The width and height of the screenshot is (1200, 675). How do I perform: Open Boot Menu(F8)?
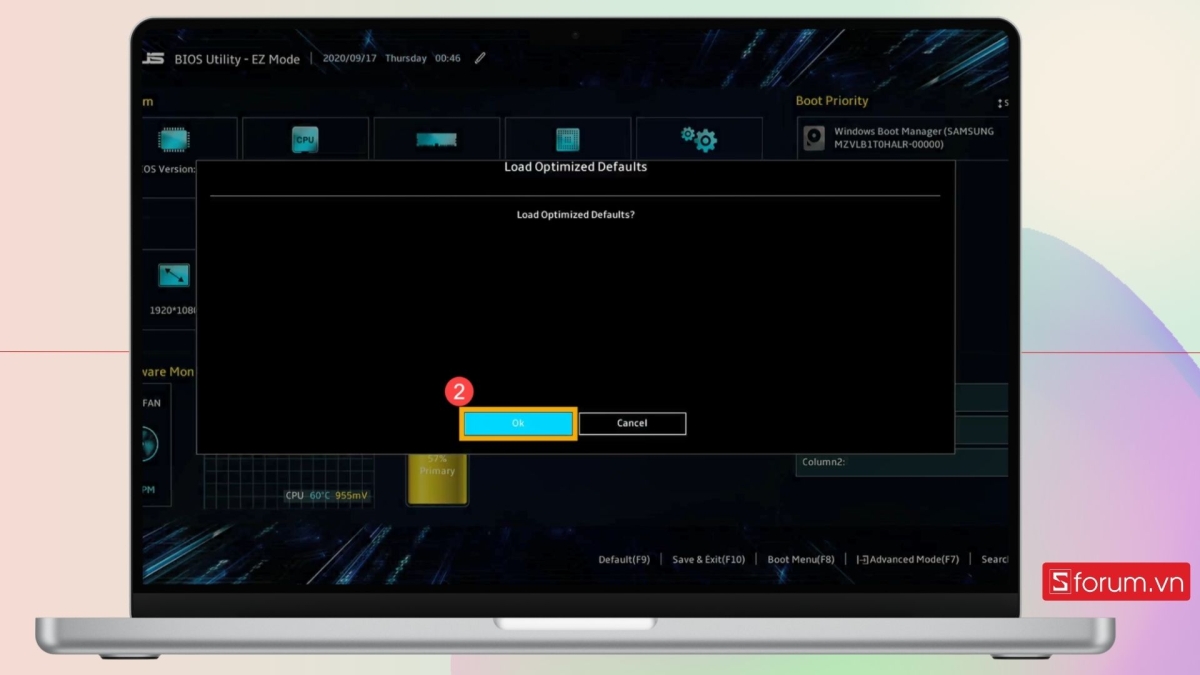801,559
